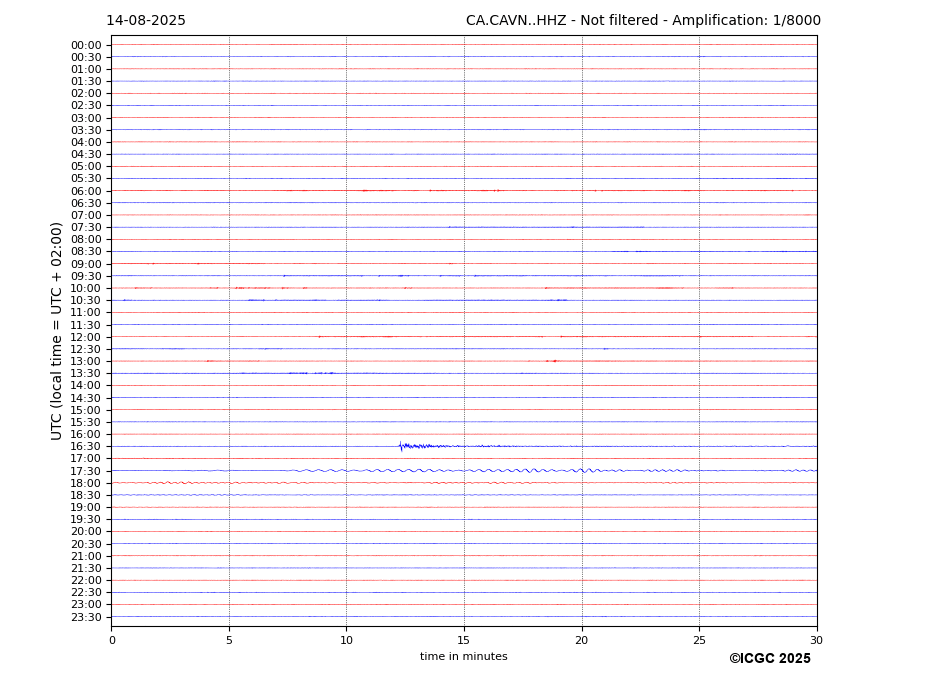This screenshot has height=696, width=927.
Task: Click the 10:00 time row label
Action: point(86,289)
